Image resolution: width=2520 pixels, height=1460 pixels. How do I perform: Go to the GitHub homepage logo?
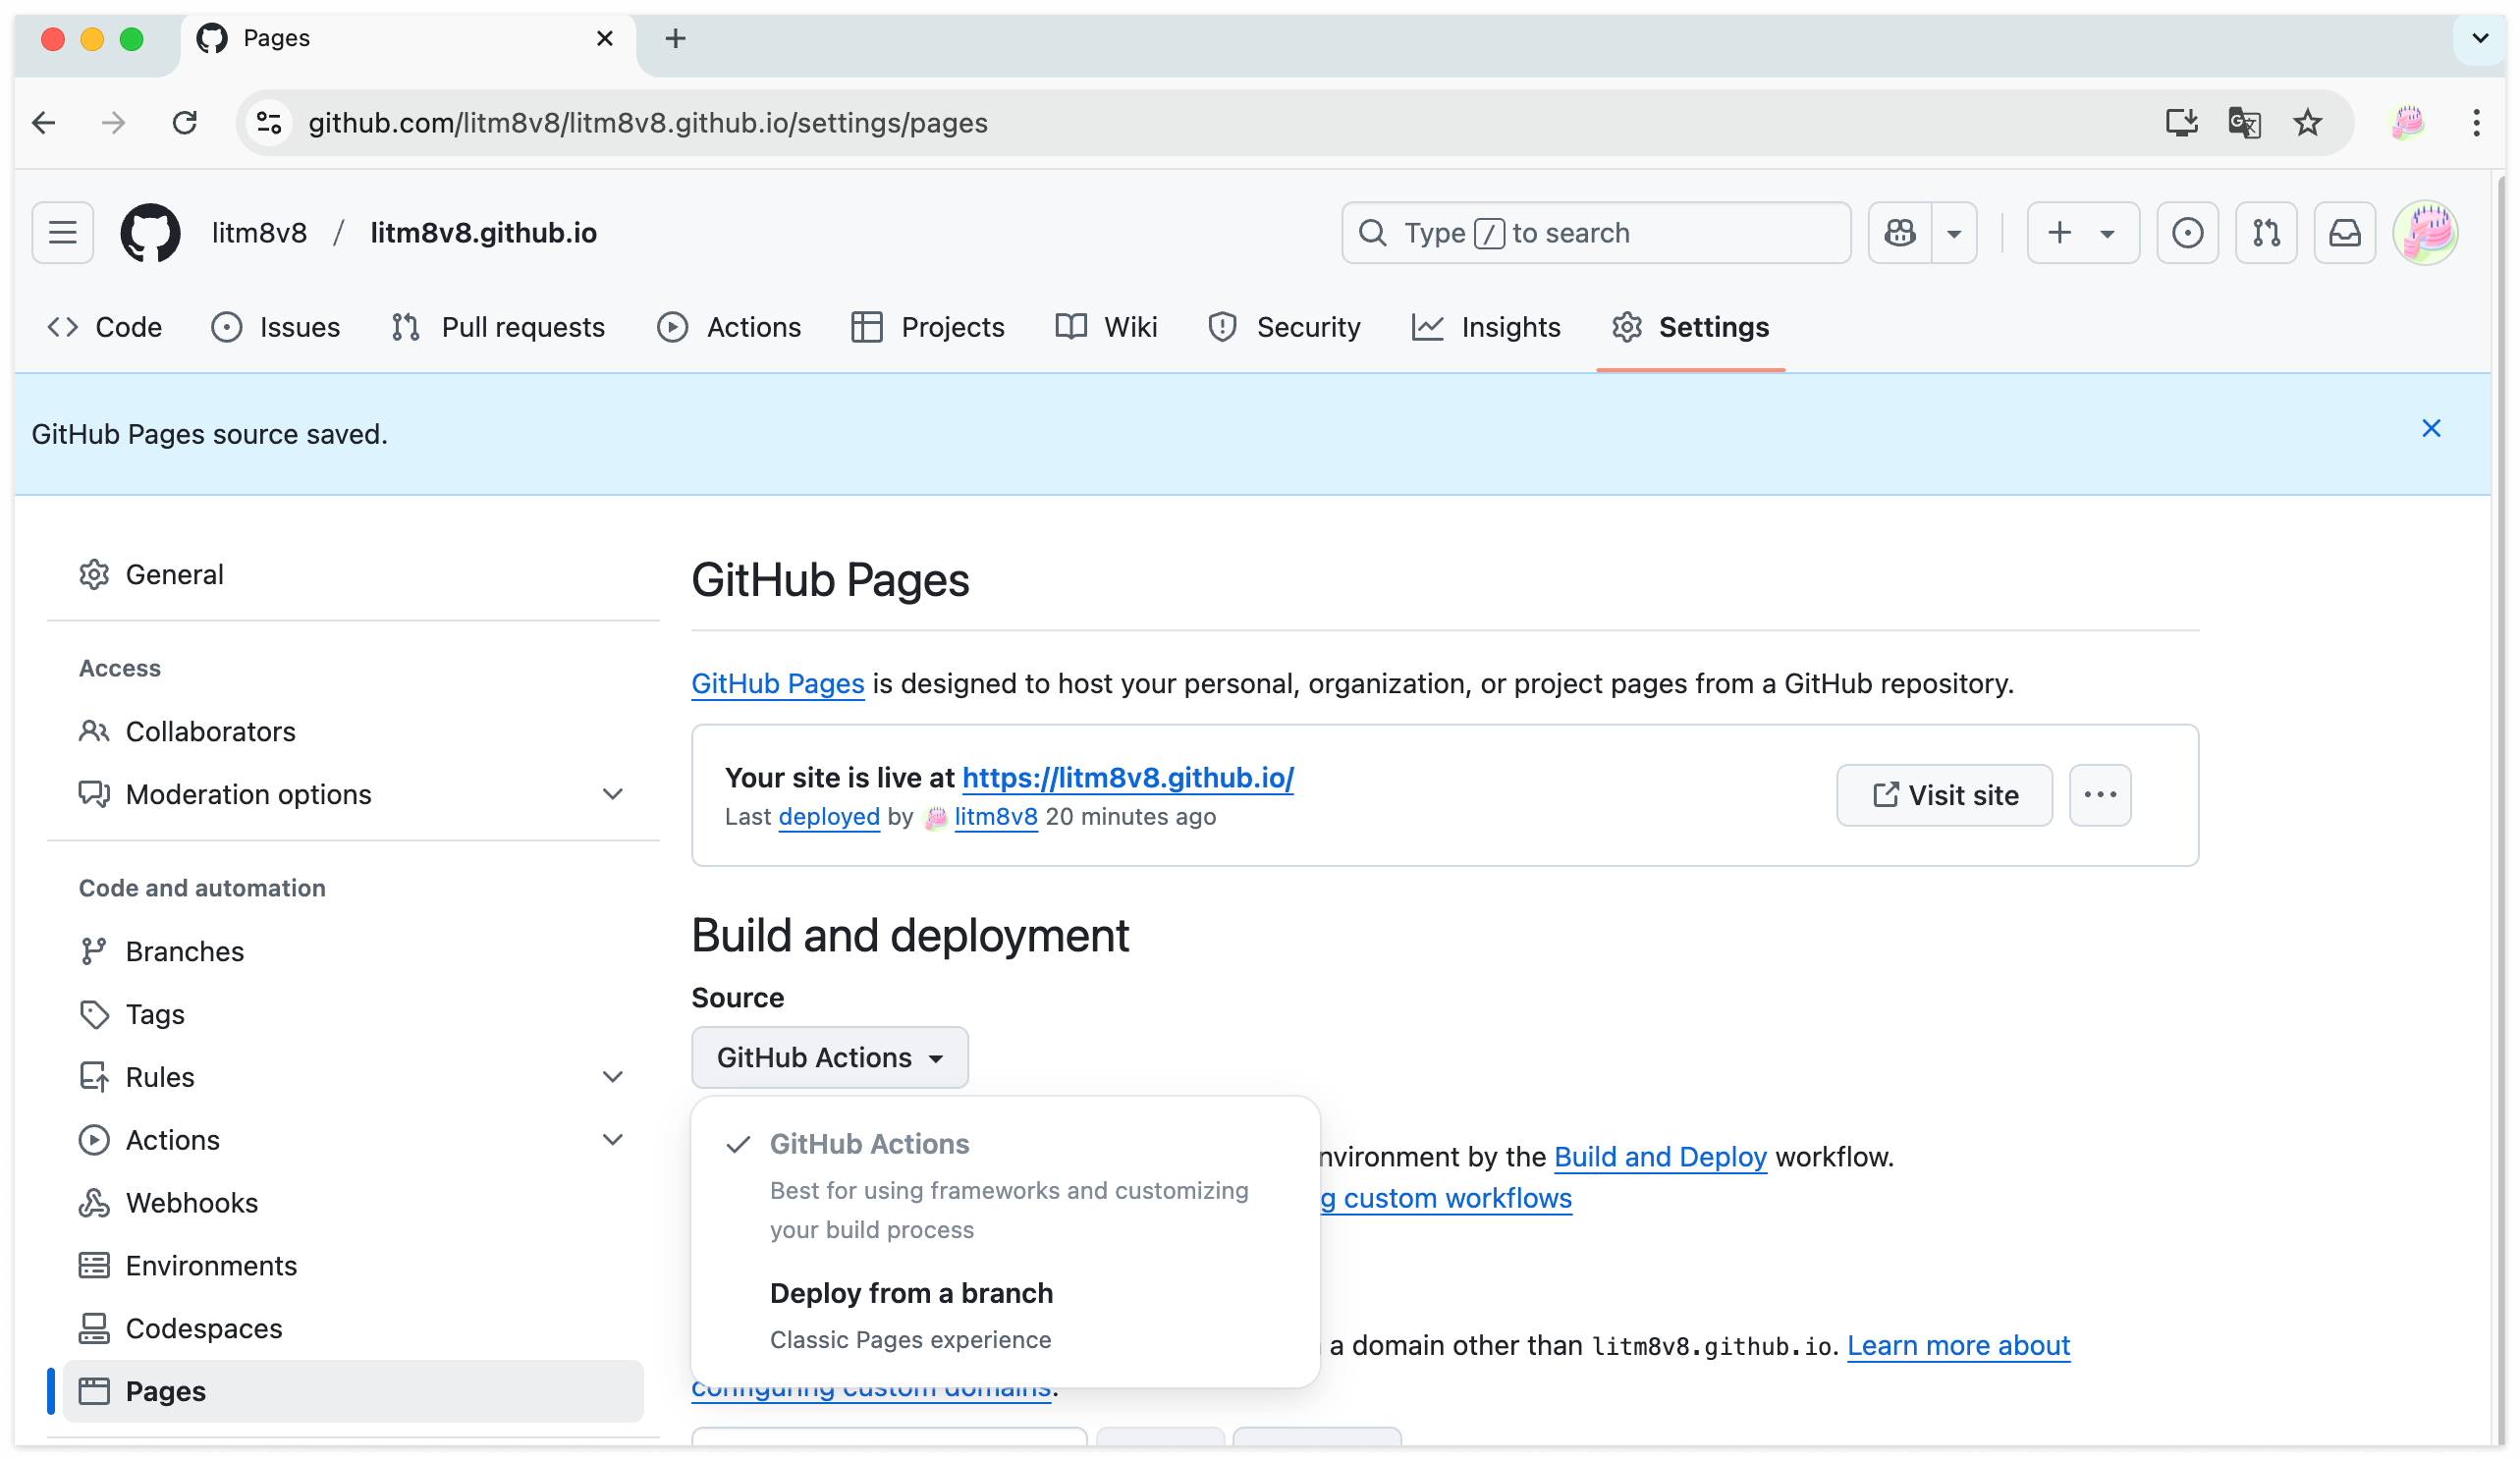coord(150,233)
